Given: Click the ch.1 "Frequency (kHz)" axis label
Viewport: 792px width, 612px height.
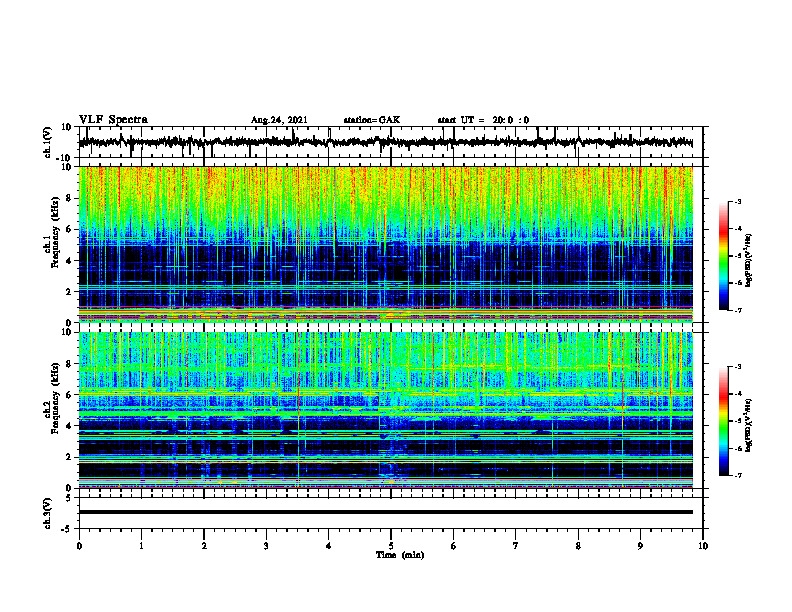Looking at the screenshot, I should click(x=56, y=233).
